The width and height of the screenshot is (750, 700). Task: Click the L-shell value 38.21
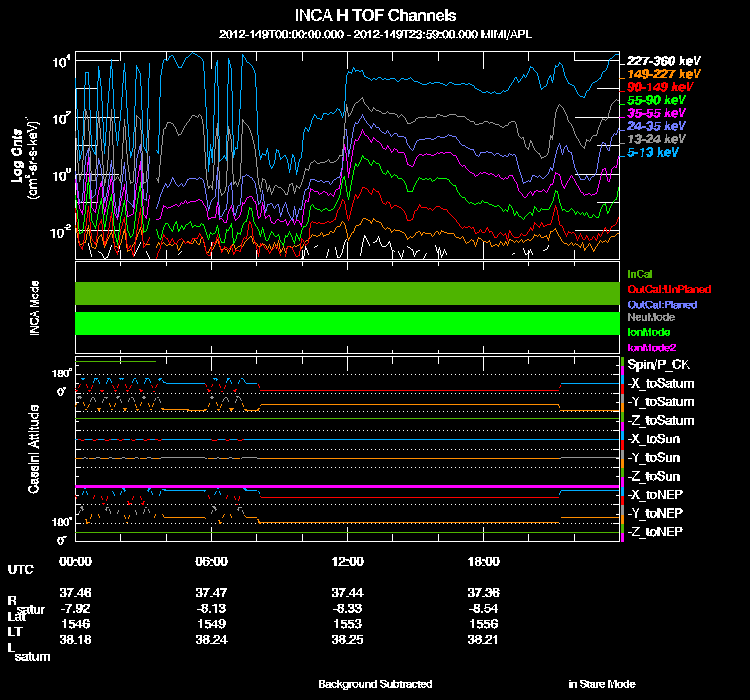(484, 640)
